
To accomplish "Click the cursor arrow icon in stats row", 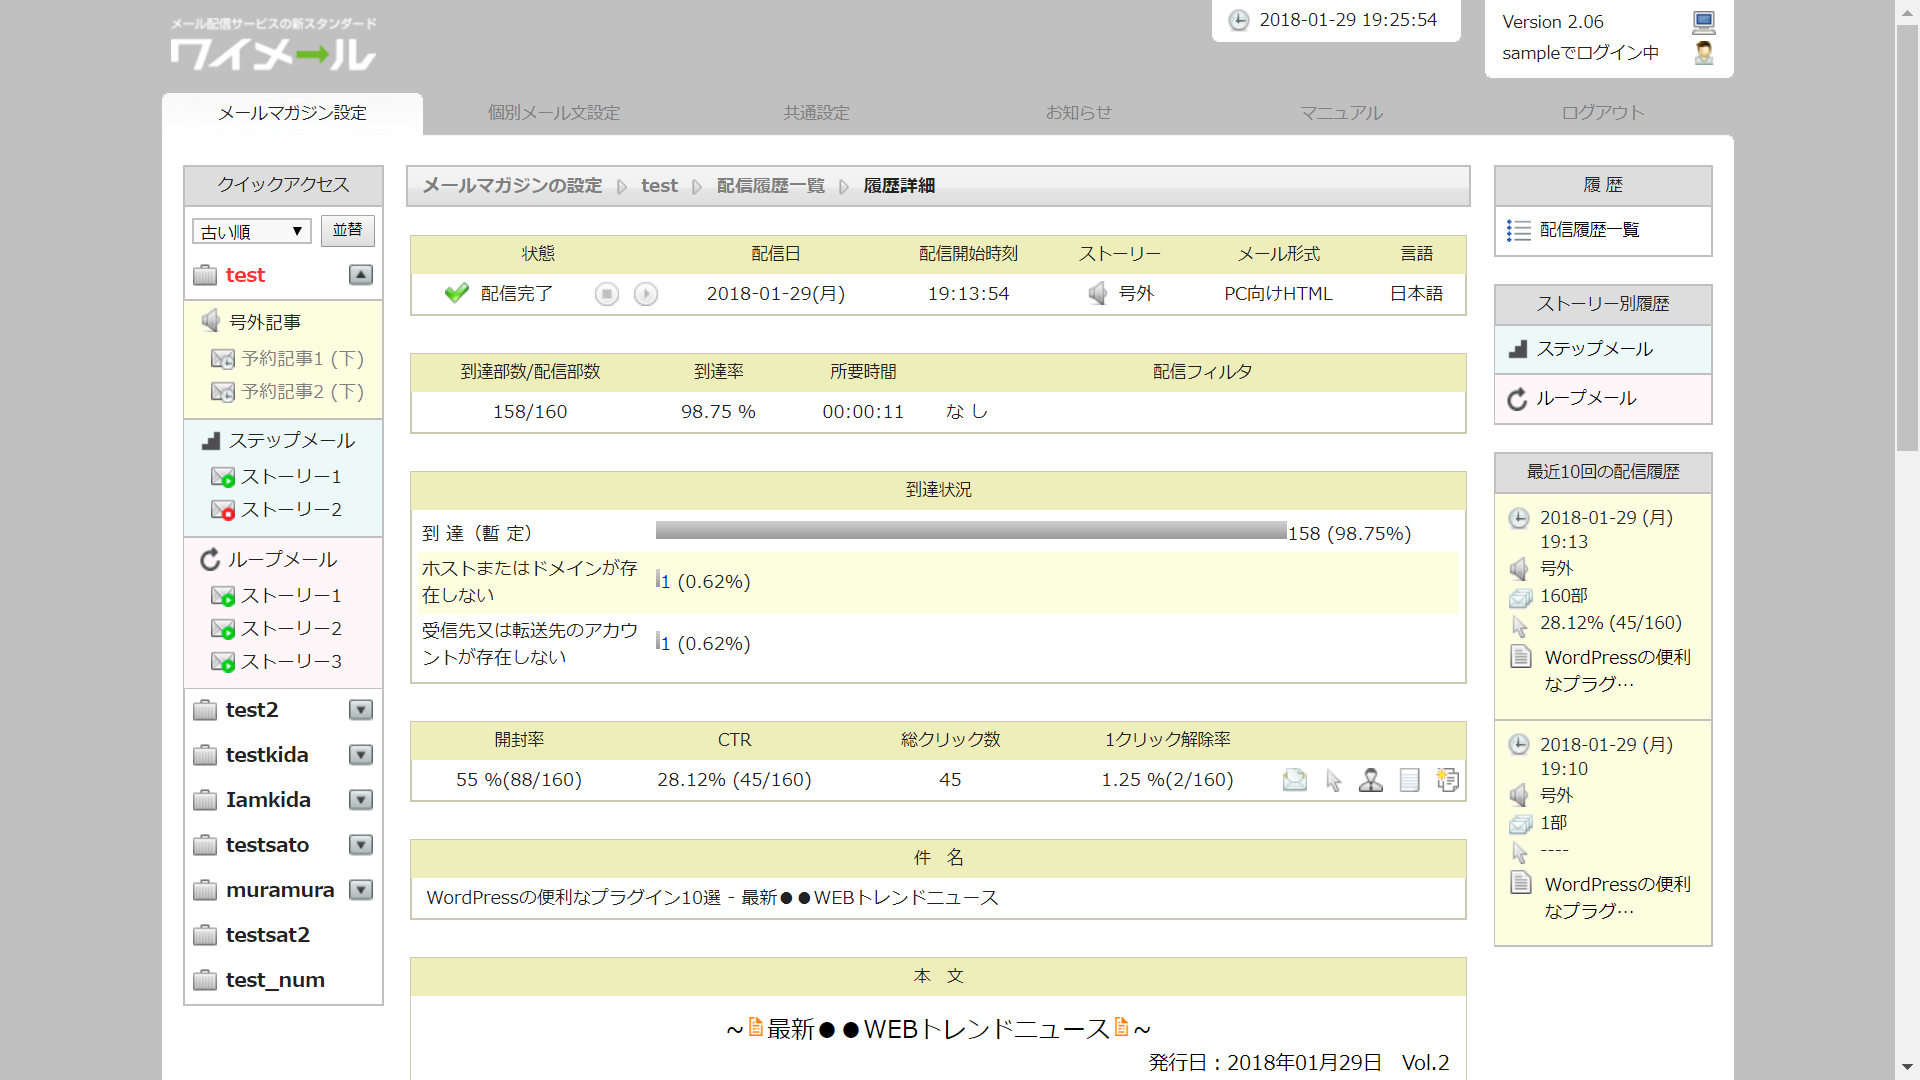I will tap(1333, 780).
